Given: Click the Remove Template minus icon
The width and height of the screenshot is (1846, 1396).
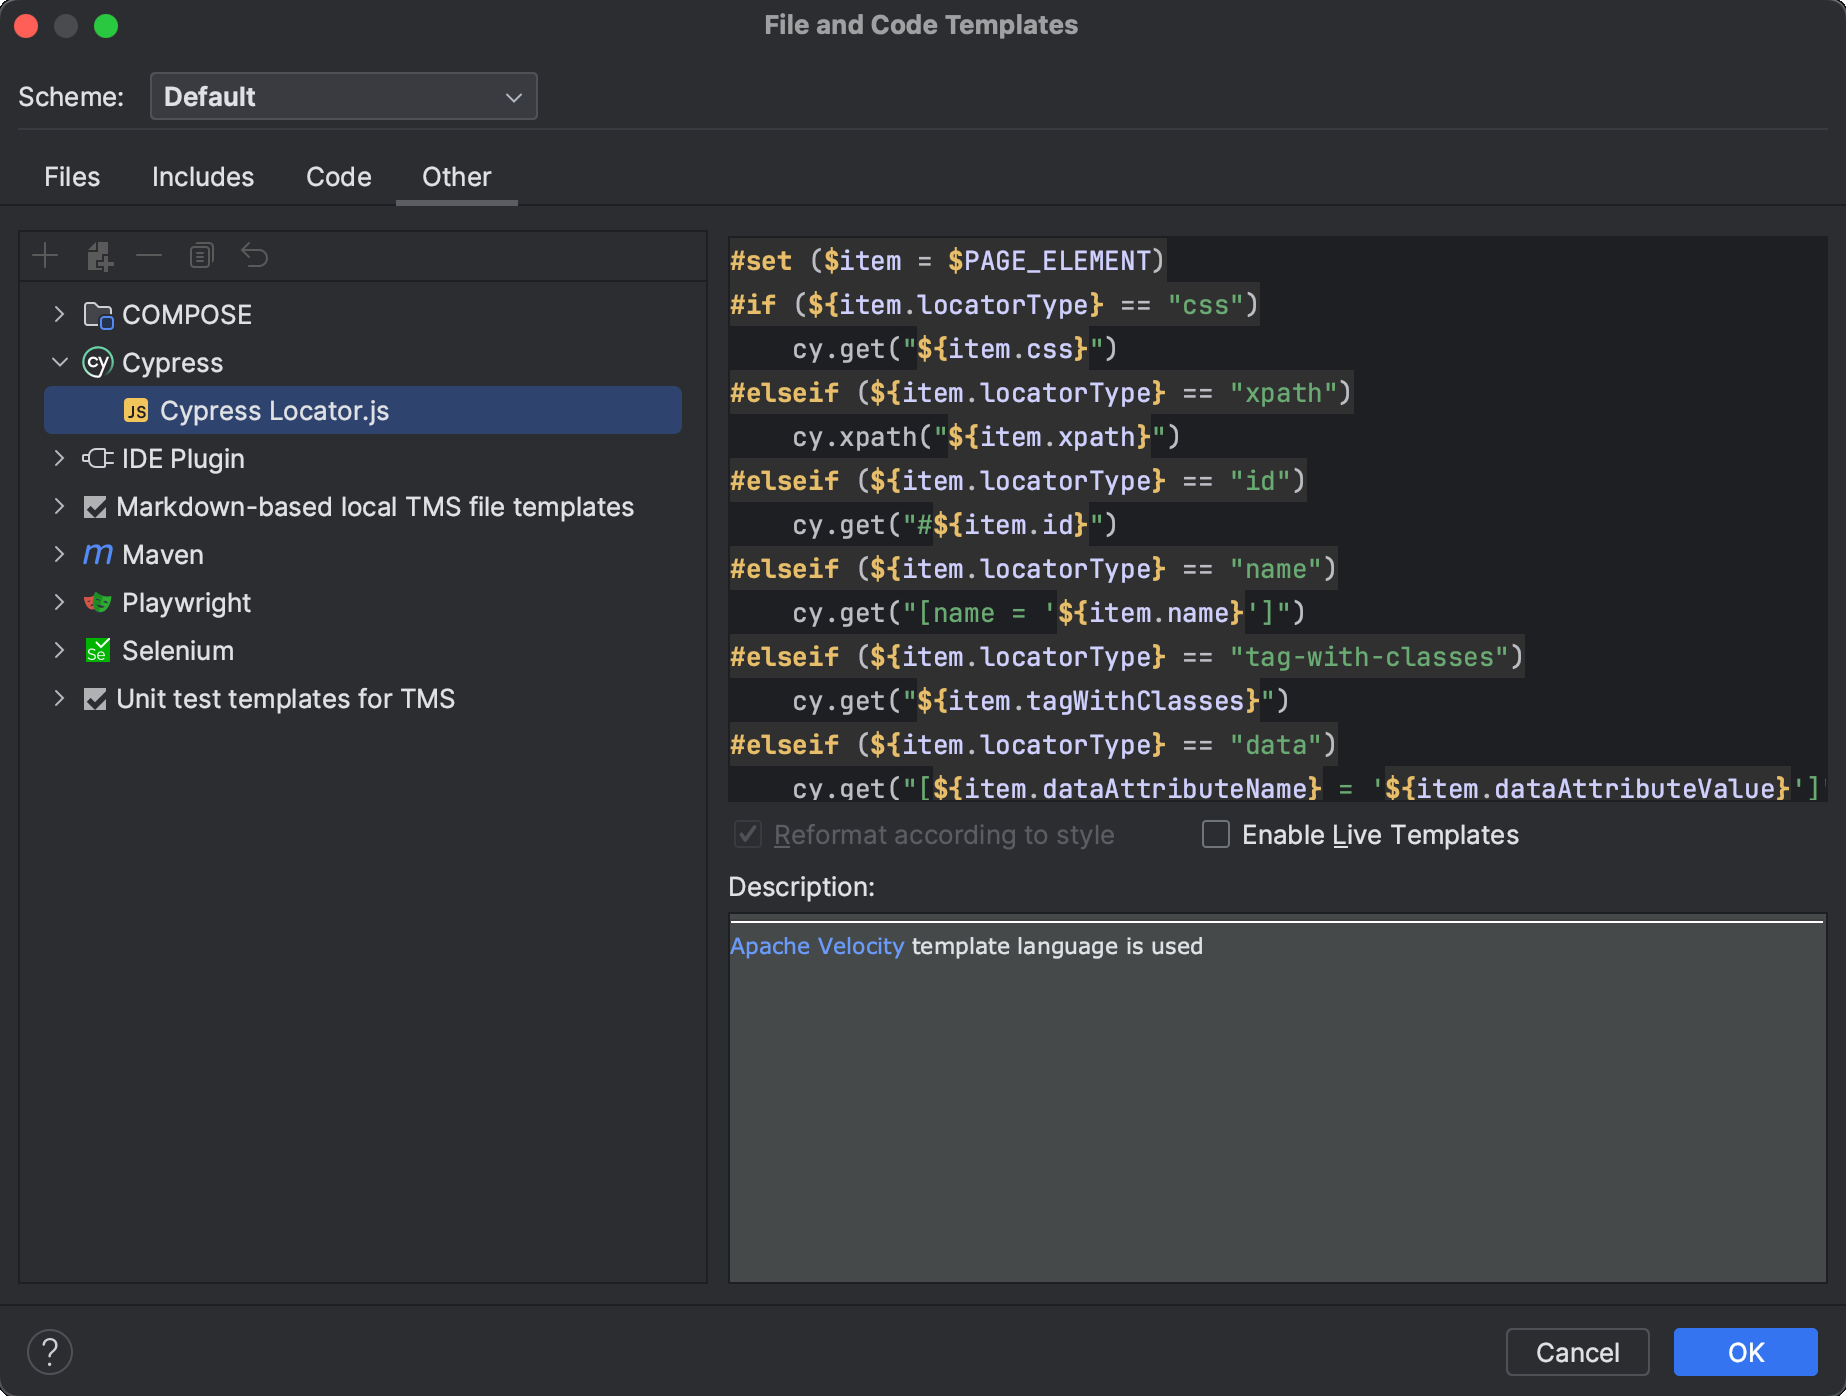Looking at the screenshot, I should (x=149, y=256).
